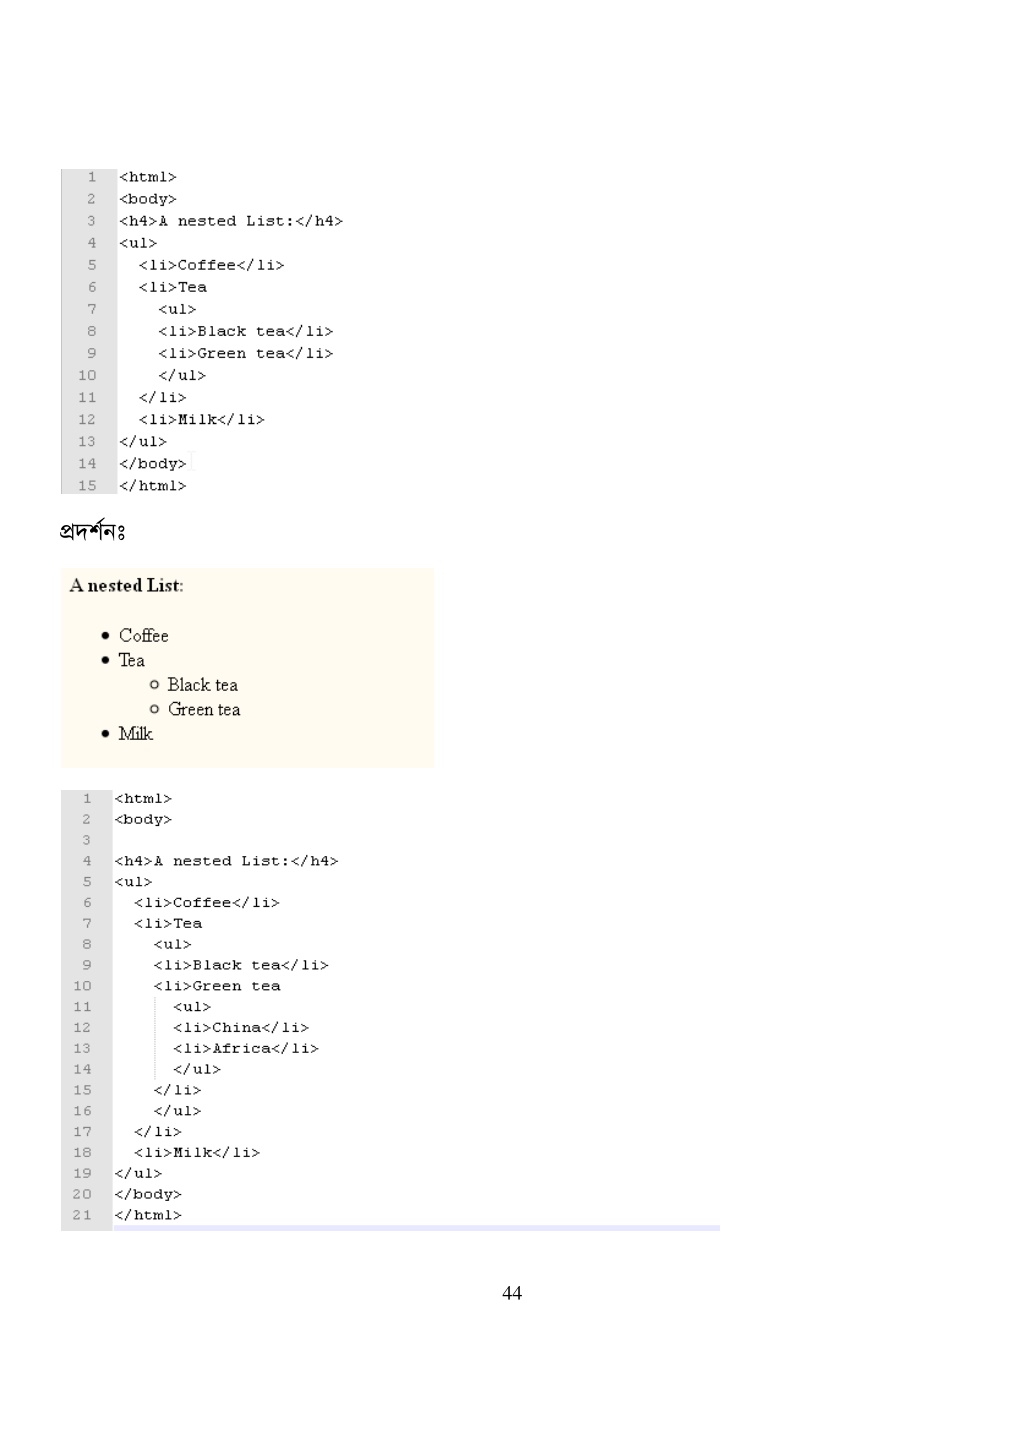Click line number 16 in gutter
The width and height of the screenshot is (1024, 1449).
(81, 1111)
